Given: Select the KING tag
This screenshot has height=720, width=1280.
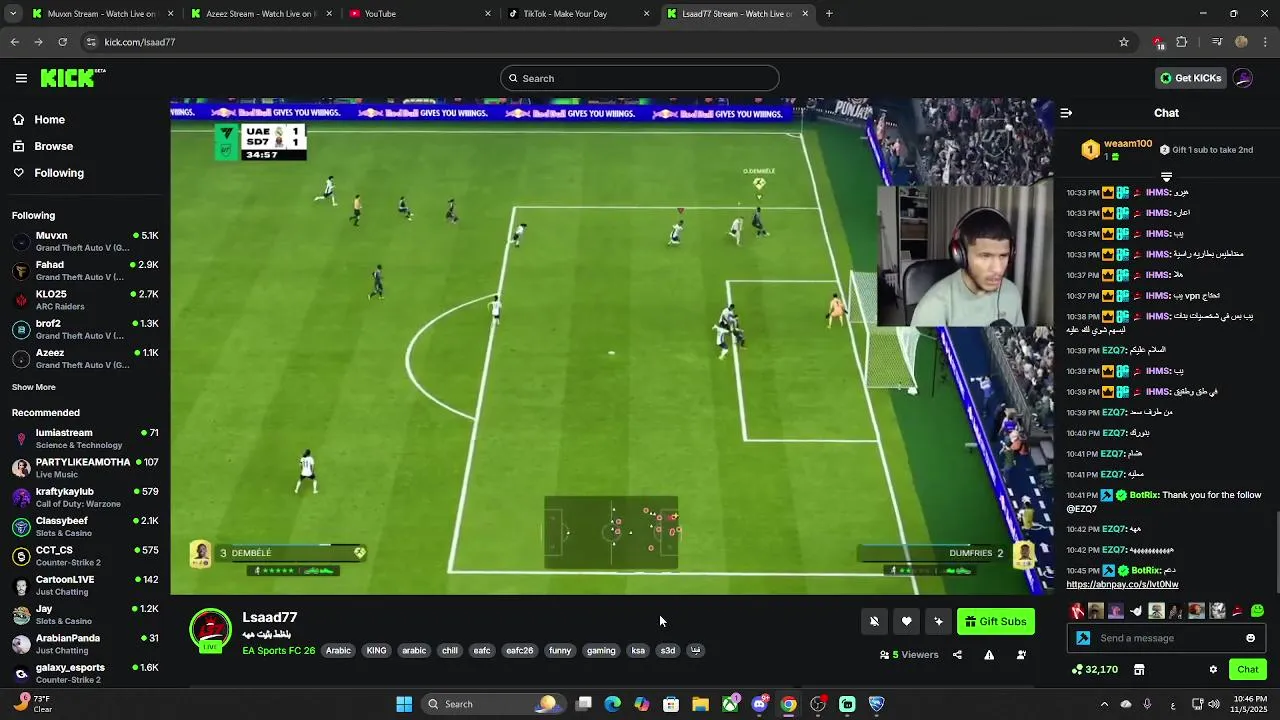Looking at the screenshot, I should tap(376, 651).
